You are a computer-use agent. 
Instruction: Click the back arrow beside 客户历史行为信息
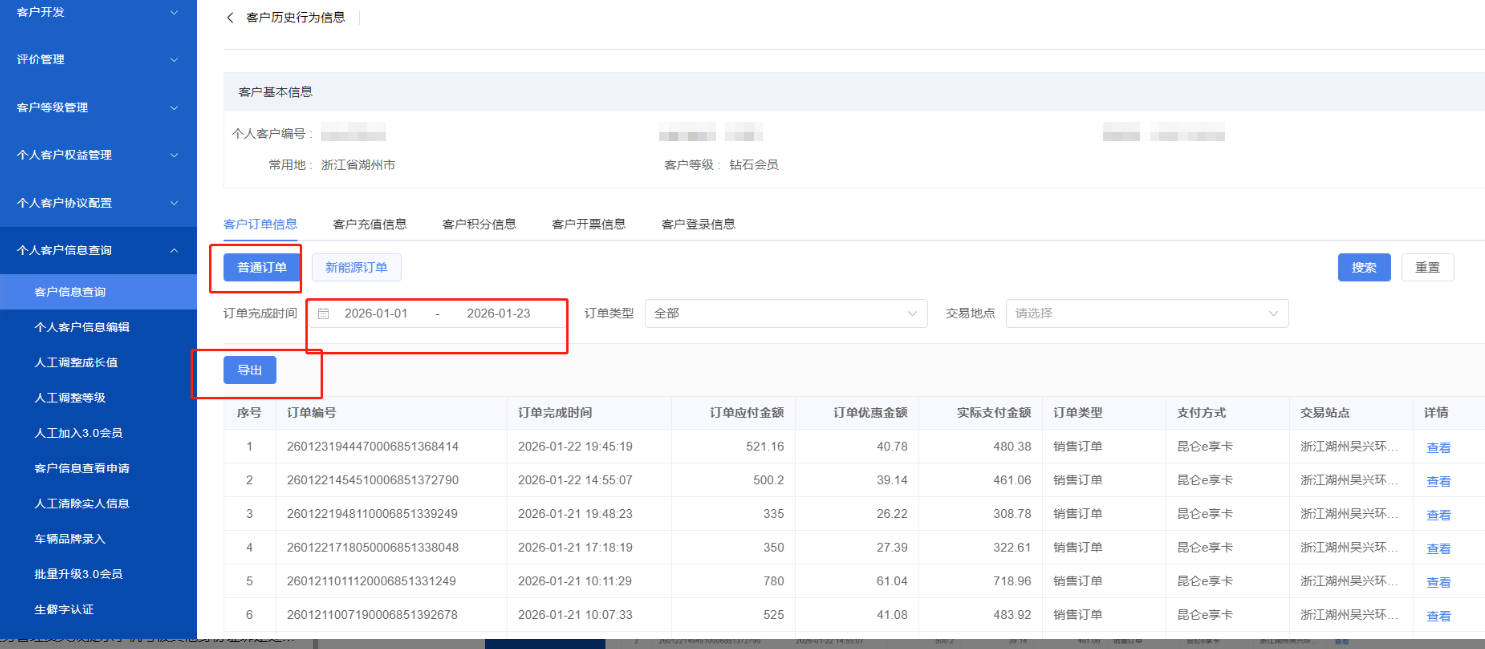(230, 18)
